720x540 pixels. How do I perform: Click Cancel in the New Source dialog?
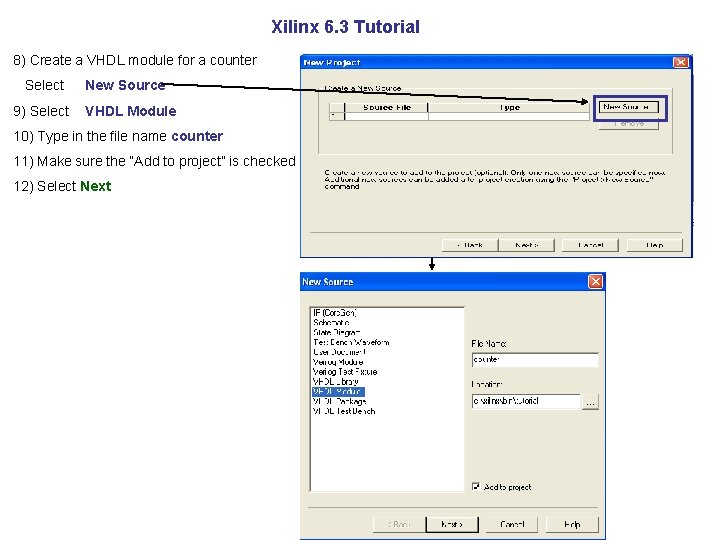coord(512,524)
